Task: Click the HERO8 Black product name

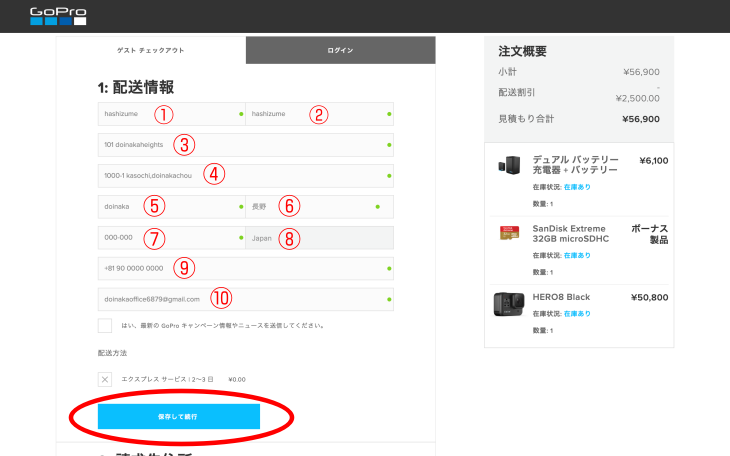Action: (561, 297)
